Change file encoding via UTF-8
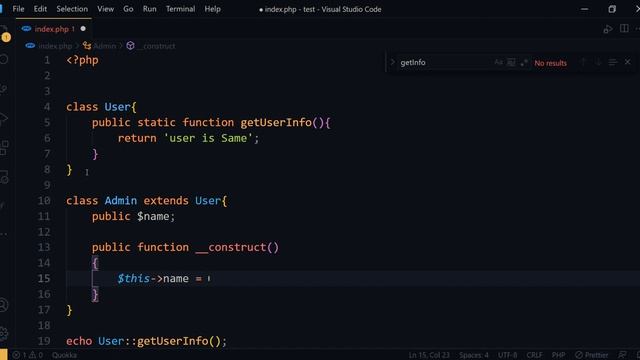The image size is (640, 360). (x=507, y=355)
